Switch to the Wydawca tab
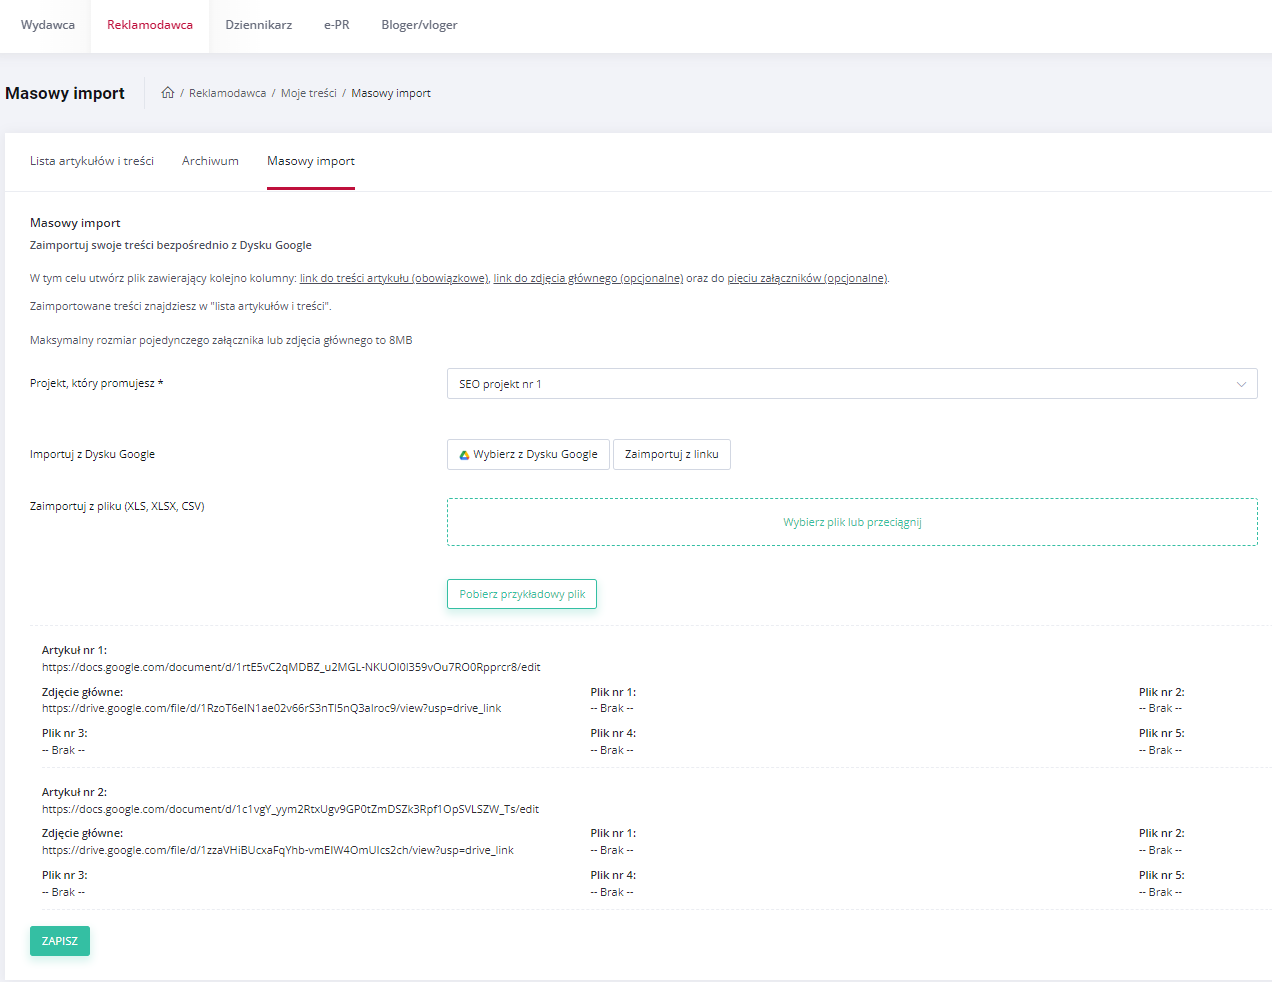The image size is (1272, 982). 48,25
